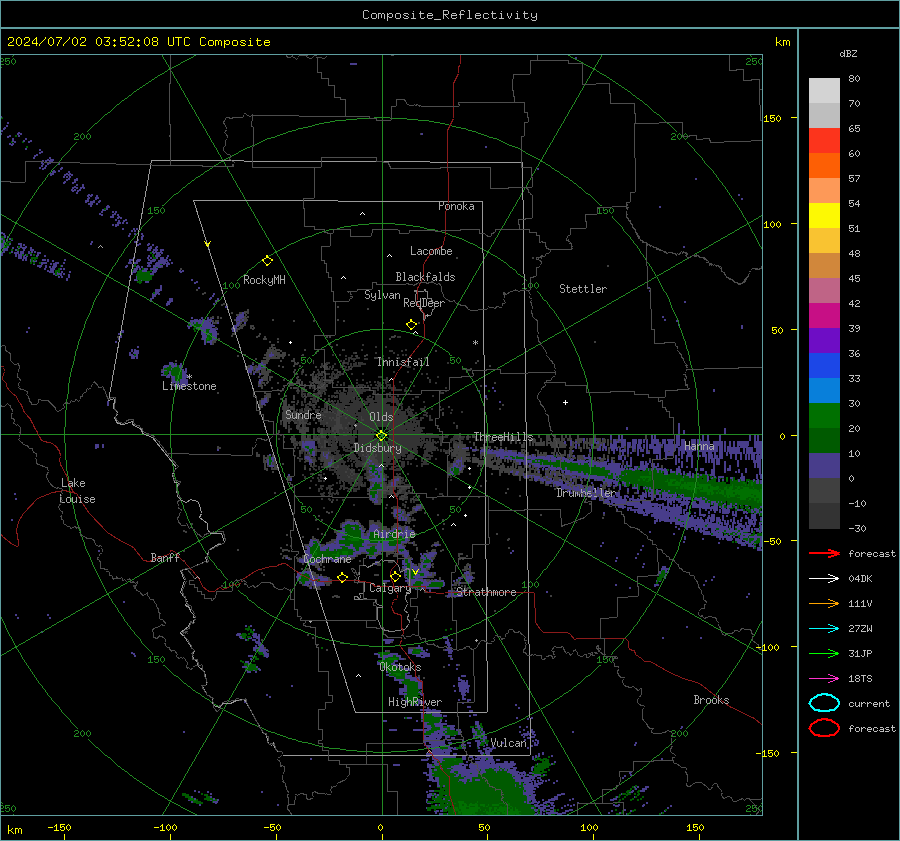
Task: Click the cyan 27ZW arrow icon
Action: [824, 629]
